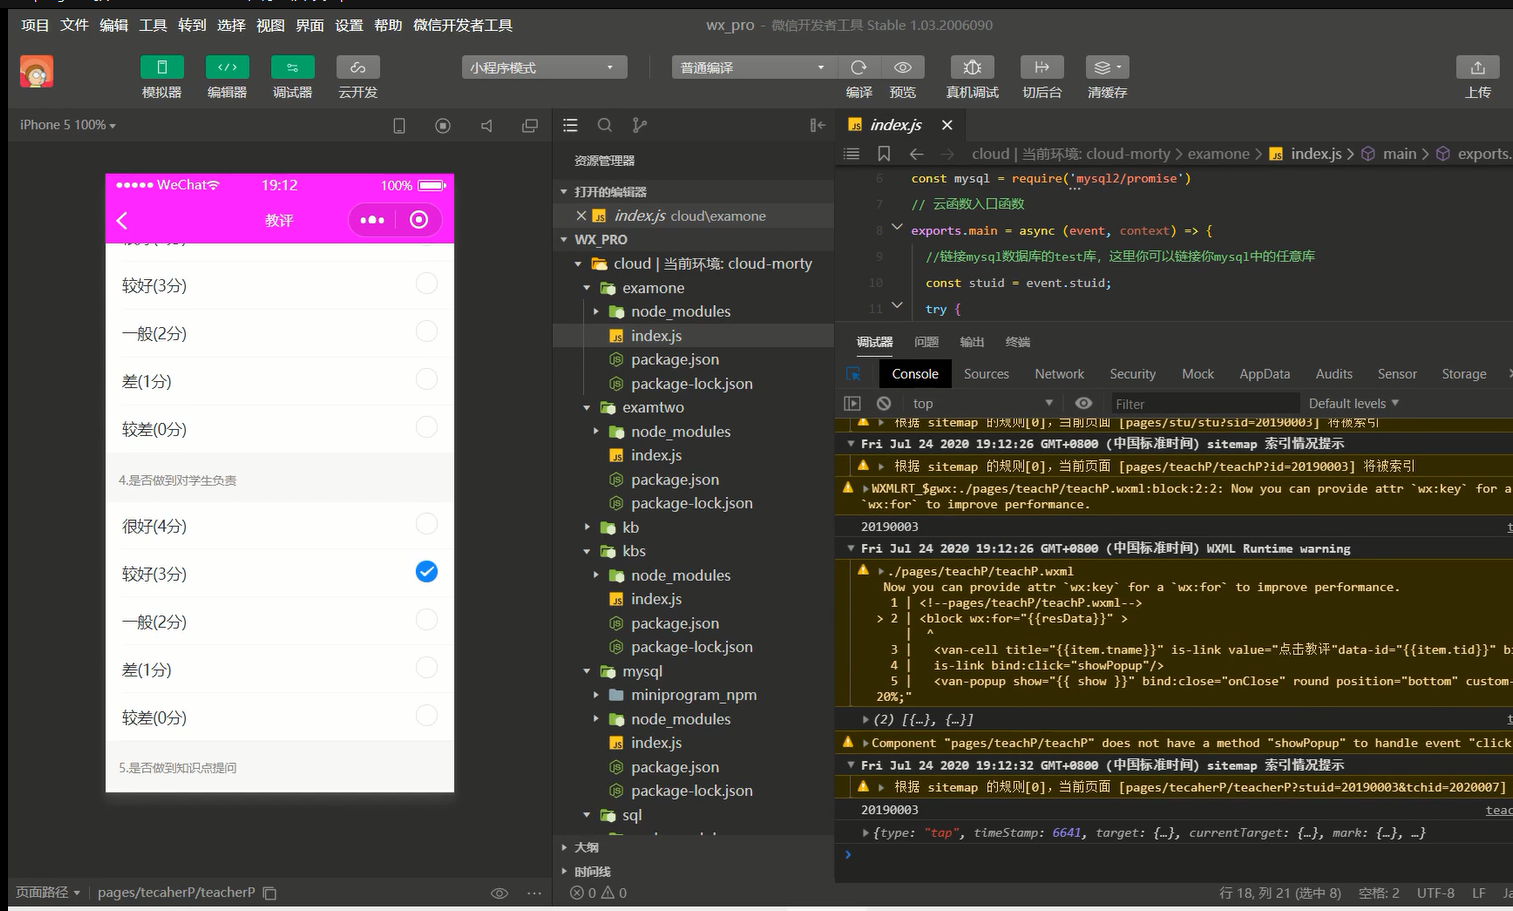Open search icon in explorer panel
The width and height of the screenshot is (1513, 911).
click(605, 125)
